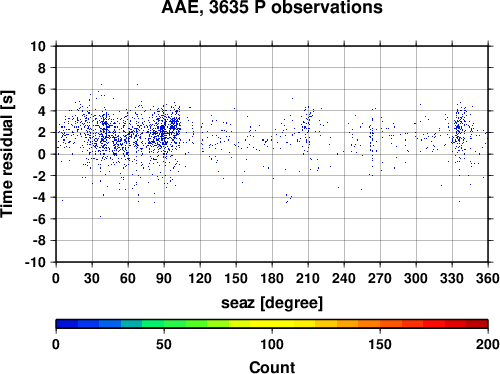This screenshot has height=374, width=500.
Task: Click the x-axis tick label 330
Action: (452, 278)
